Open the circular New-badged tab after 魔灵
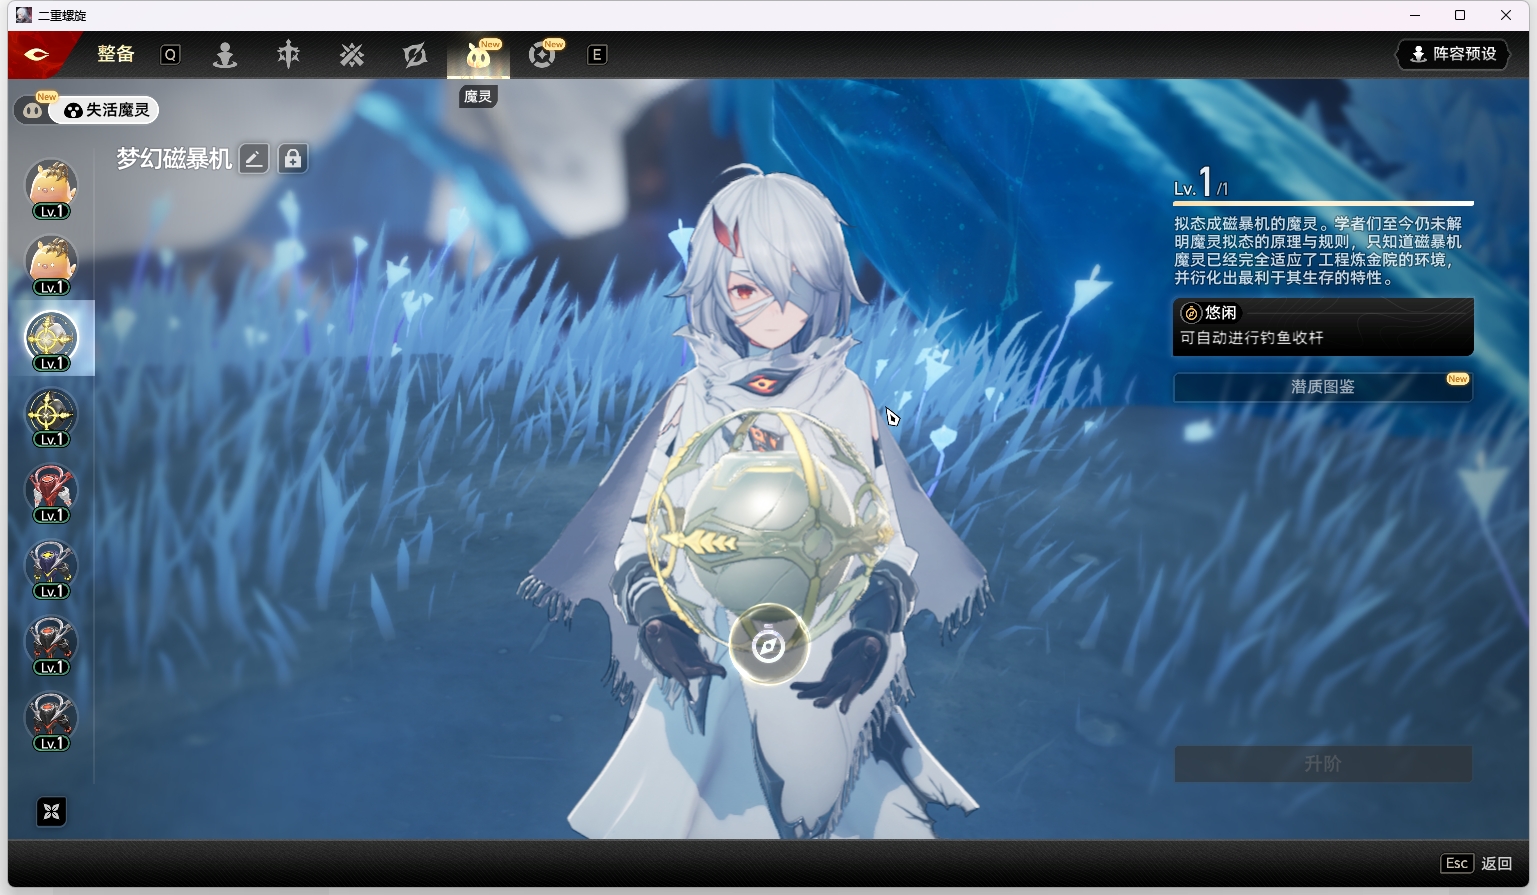Viewport: 1537px width, 895px height. (542, 55)
